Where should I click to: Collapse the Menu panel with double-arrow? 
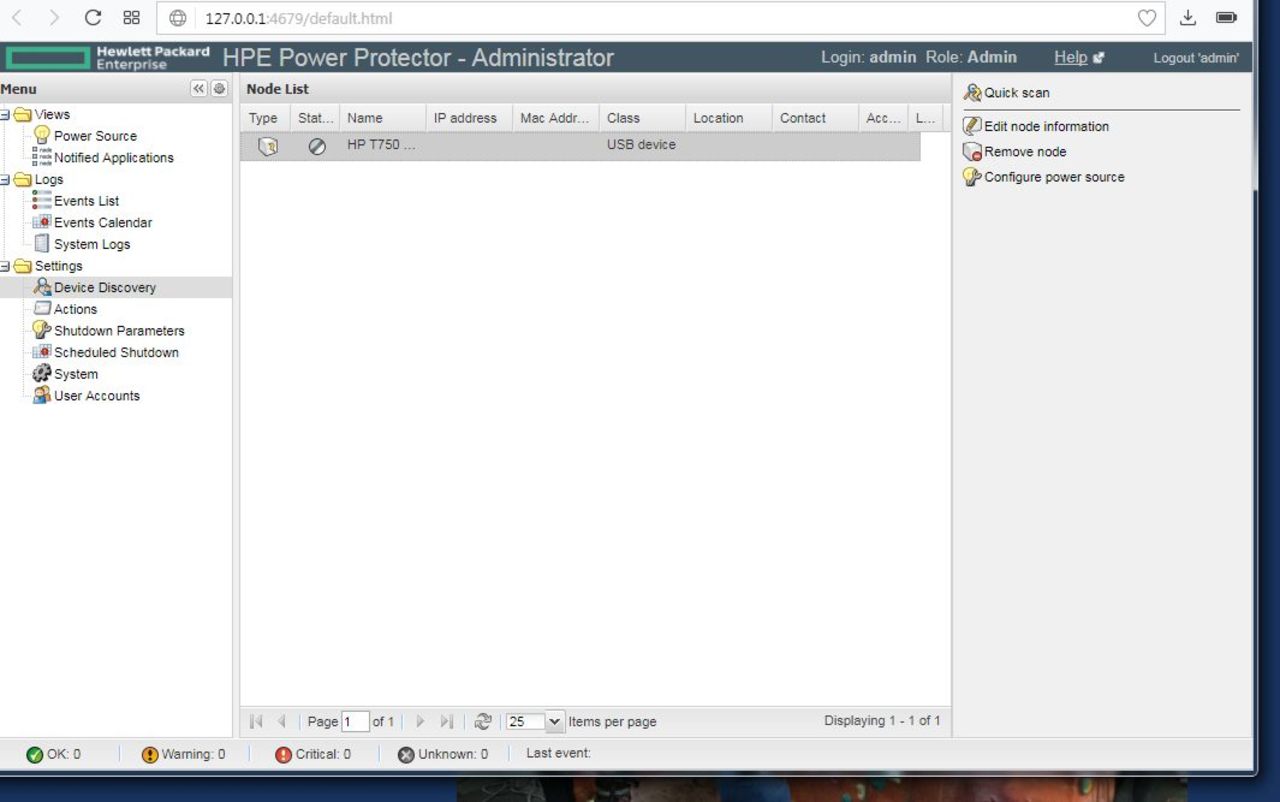[x=199, y=89]
